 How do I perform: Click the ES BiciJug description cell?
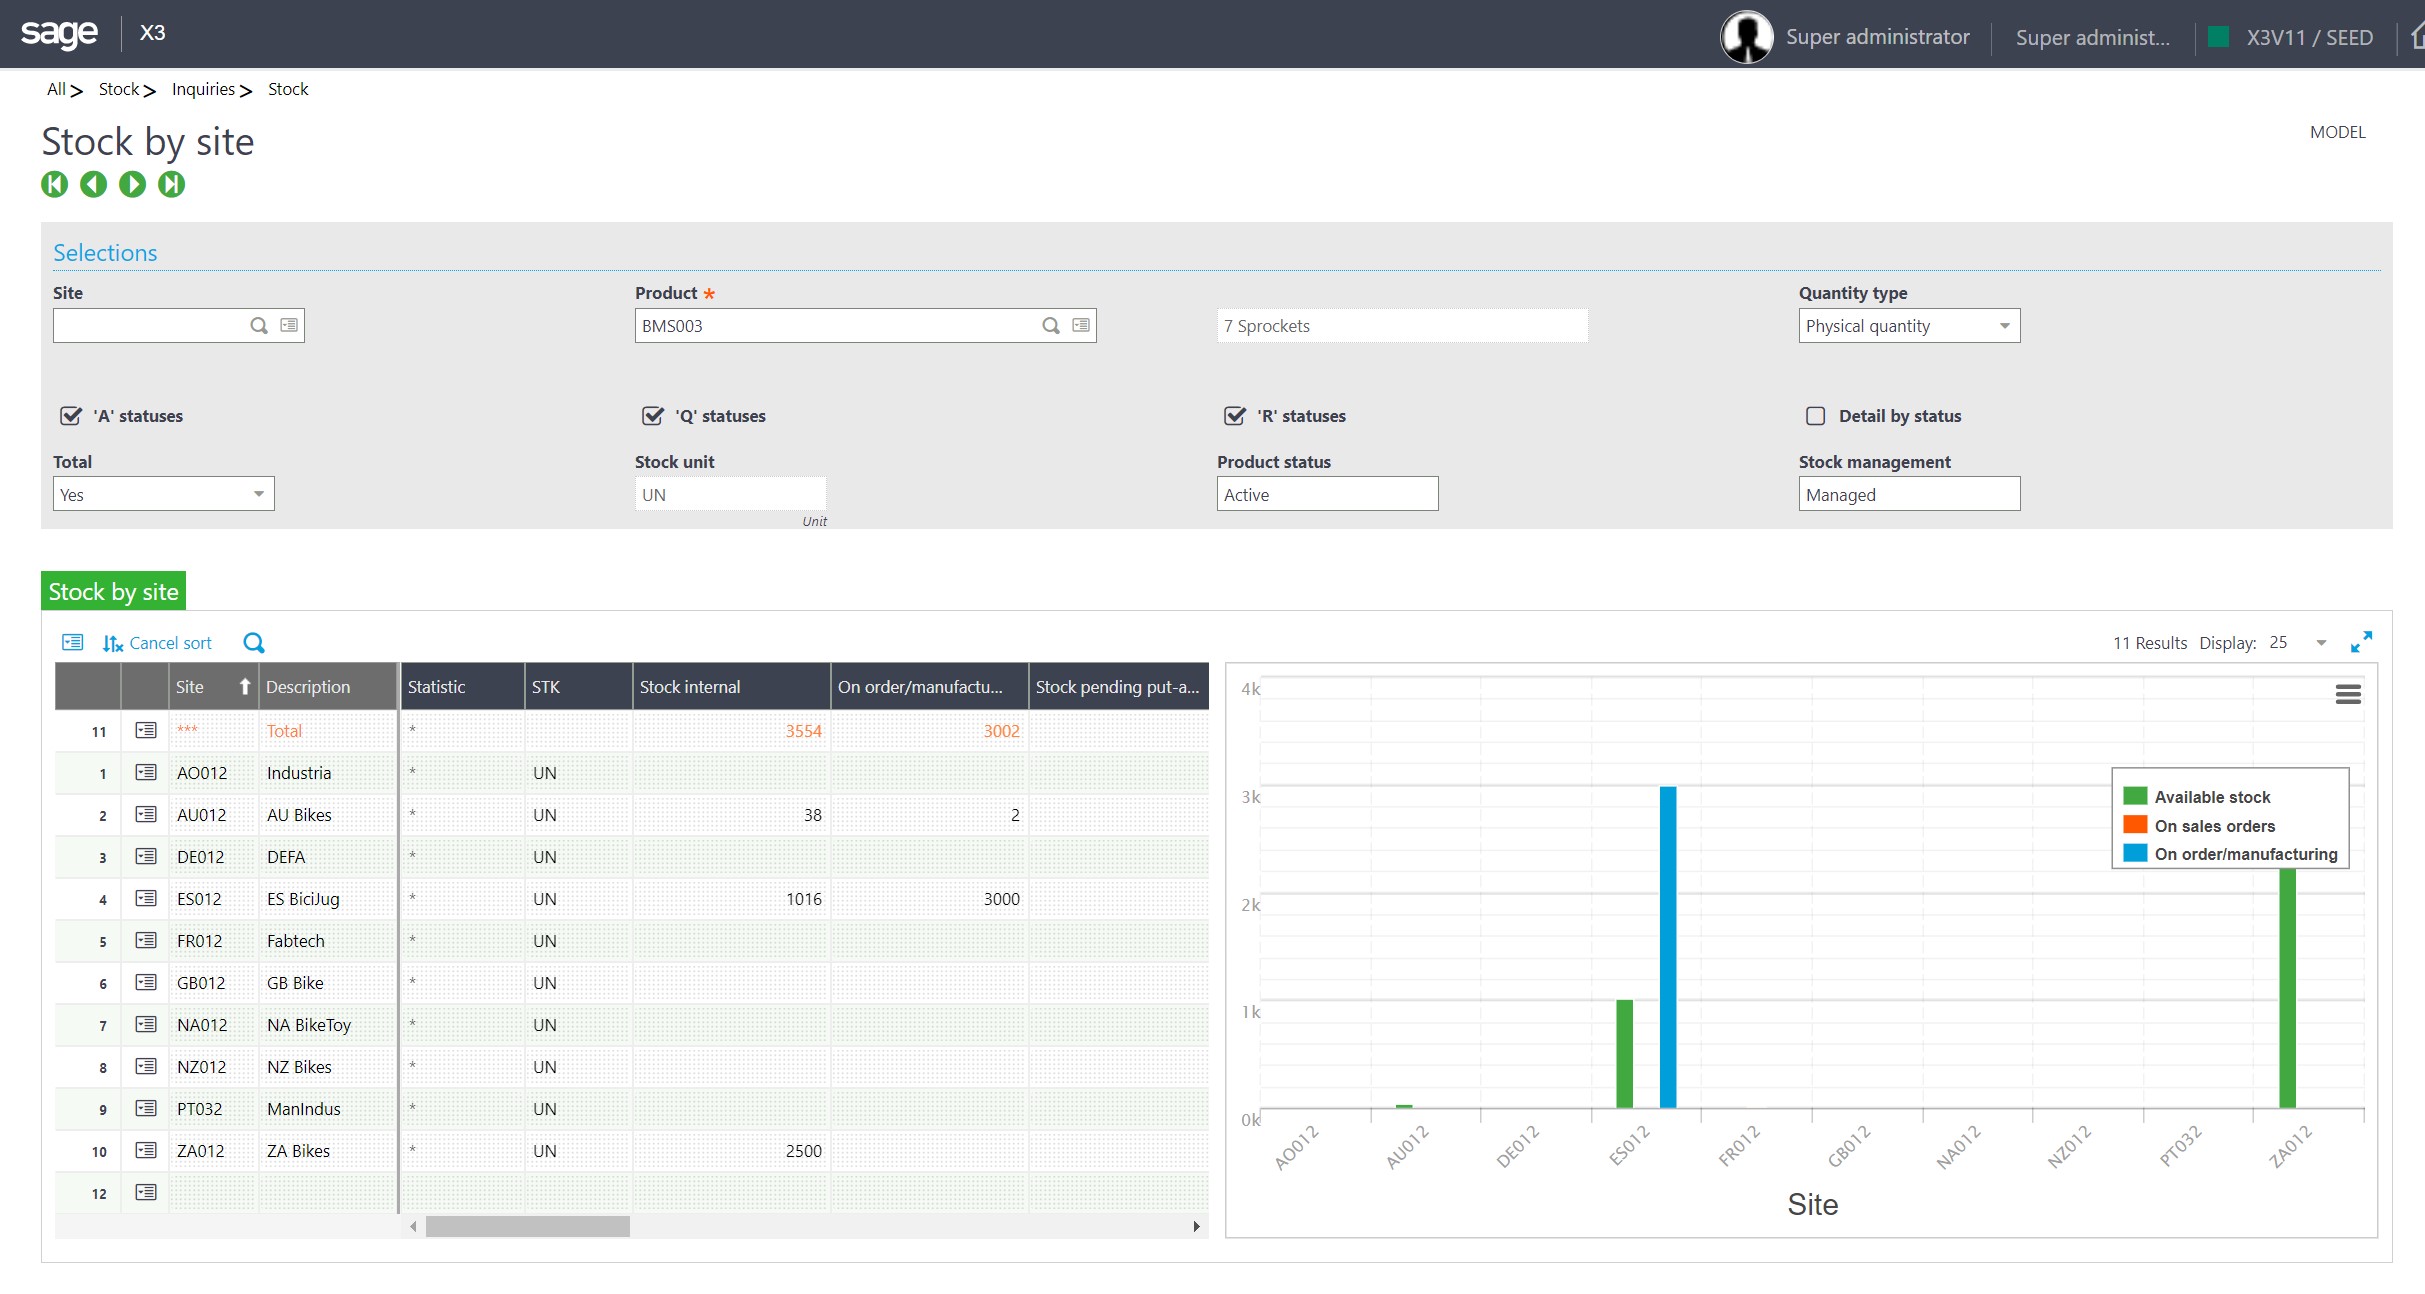[x=328, y=899]
